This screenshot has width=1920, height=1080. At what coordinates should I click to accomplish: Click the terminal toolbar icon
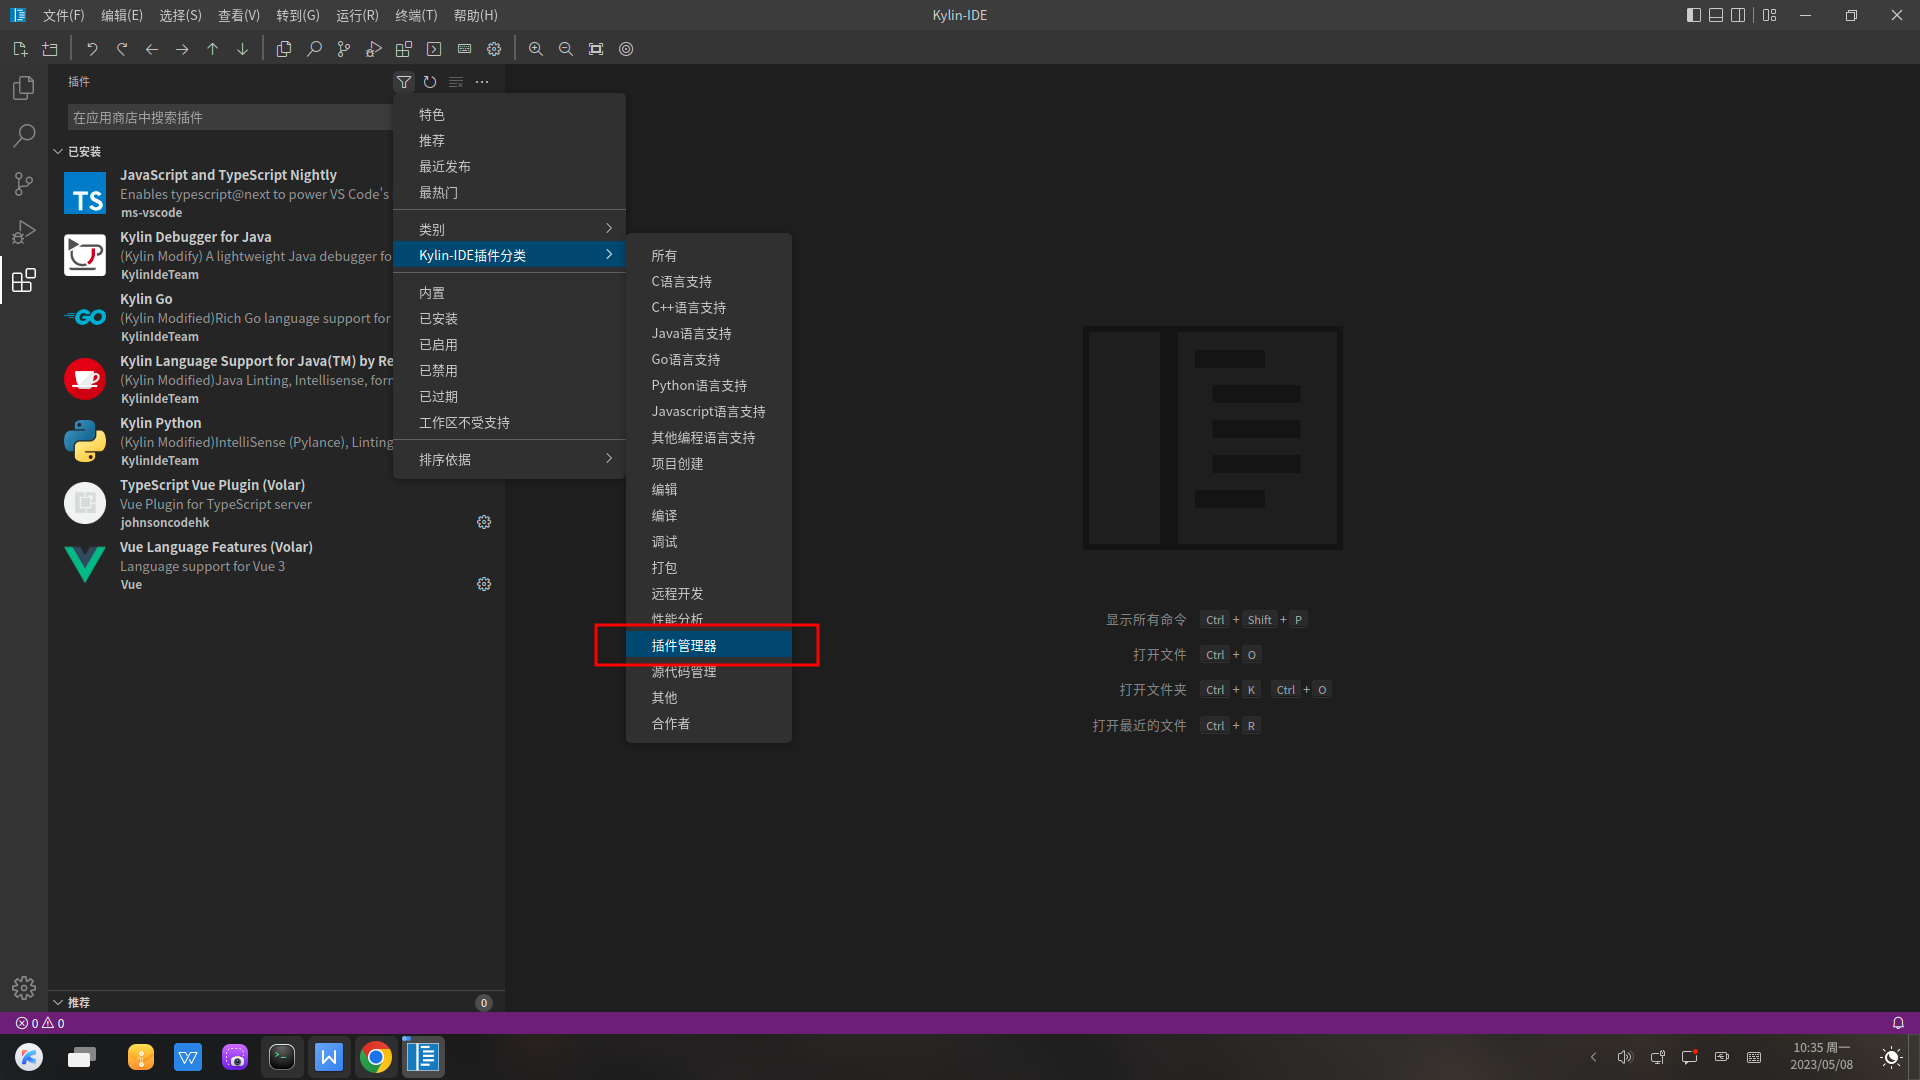pos(434,49)
